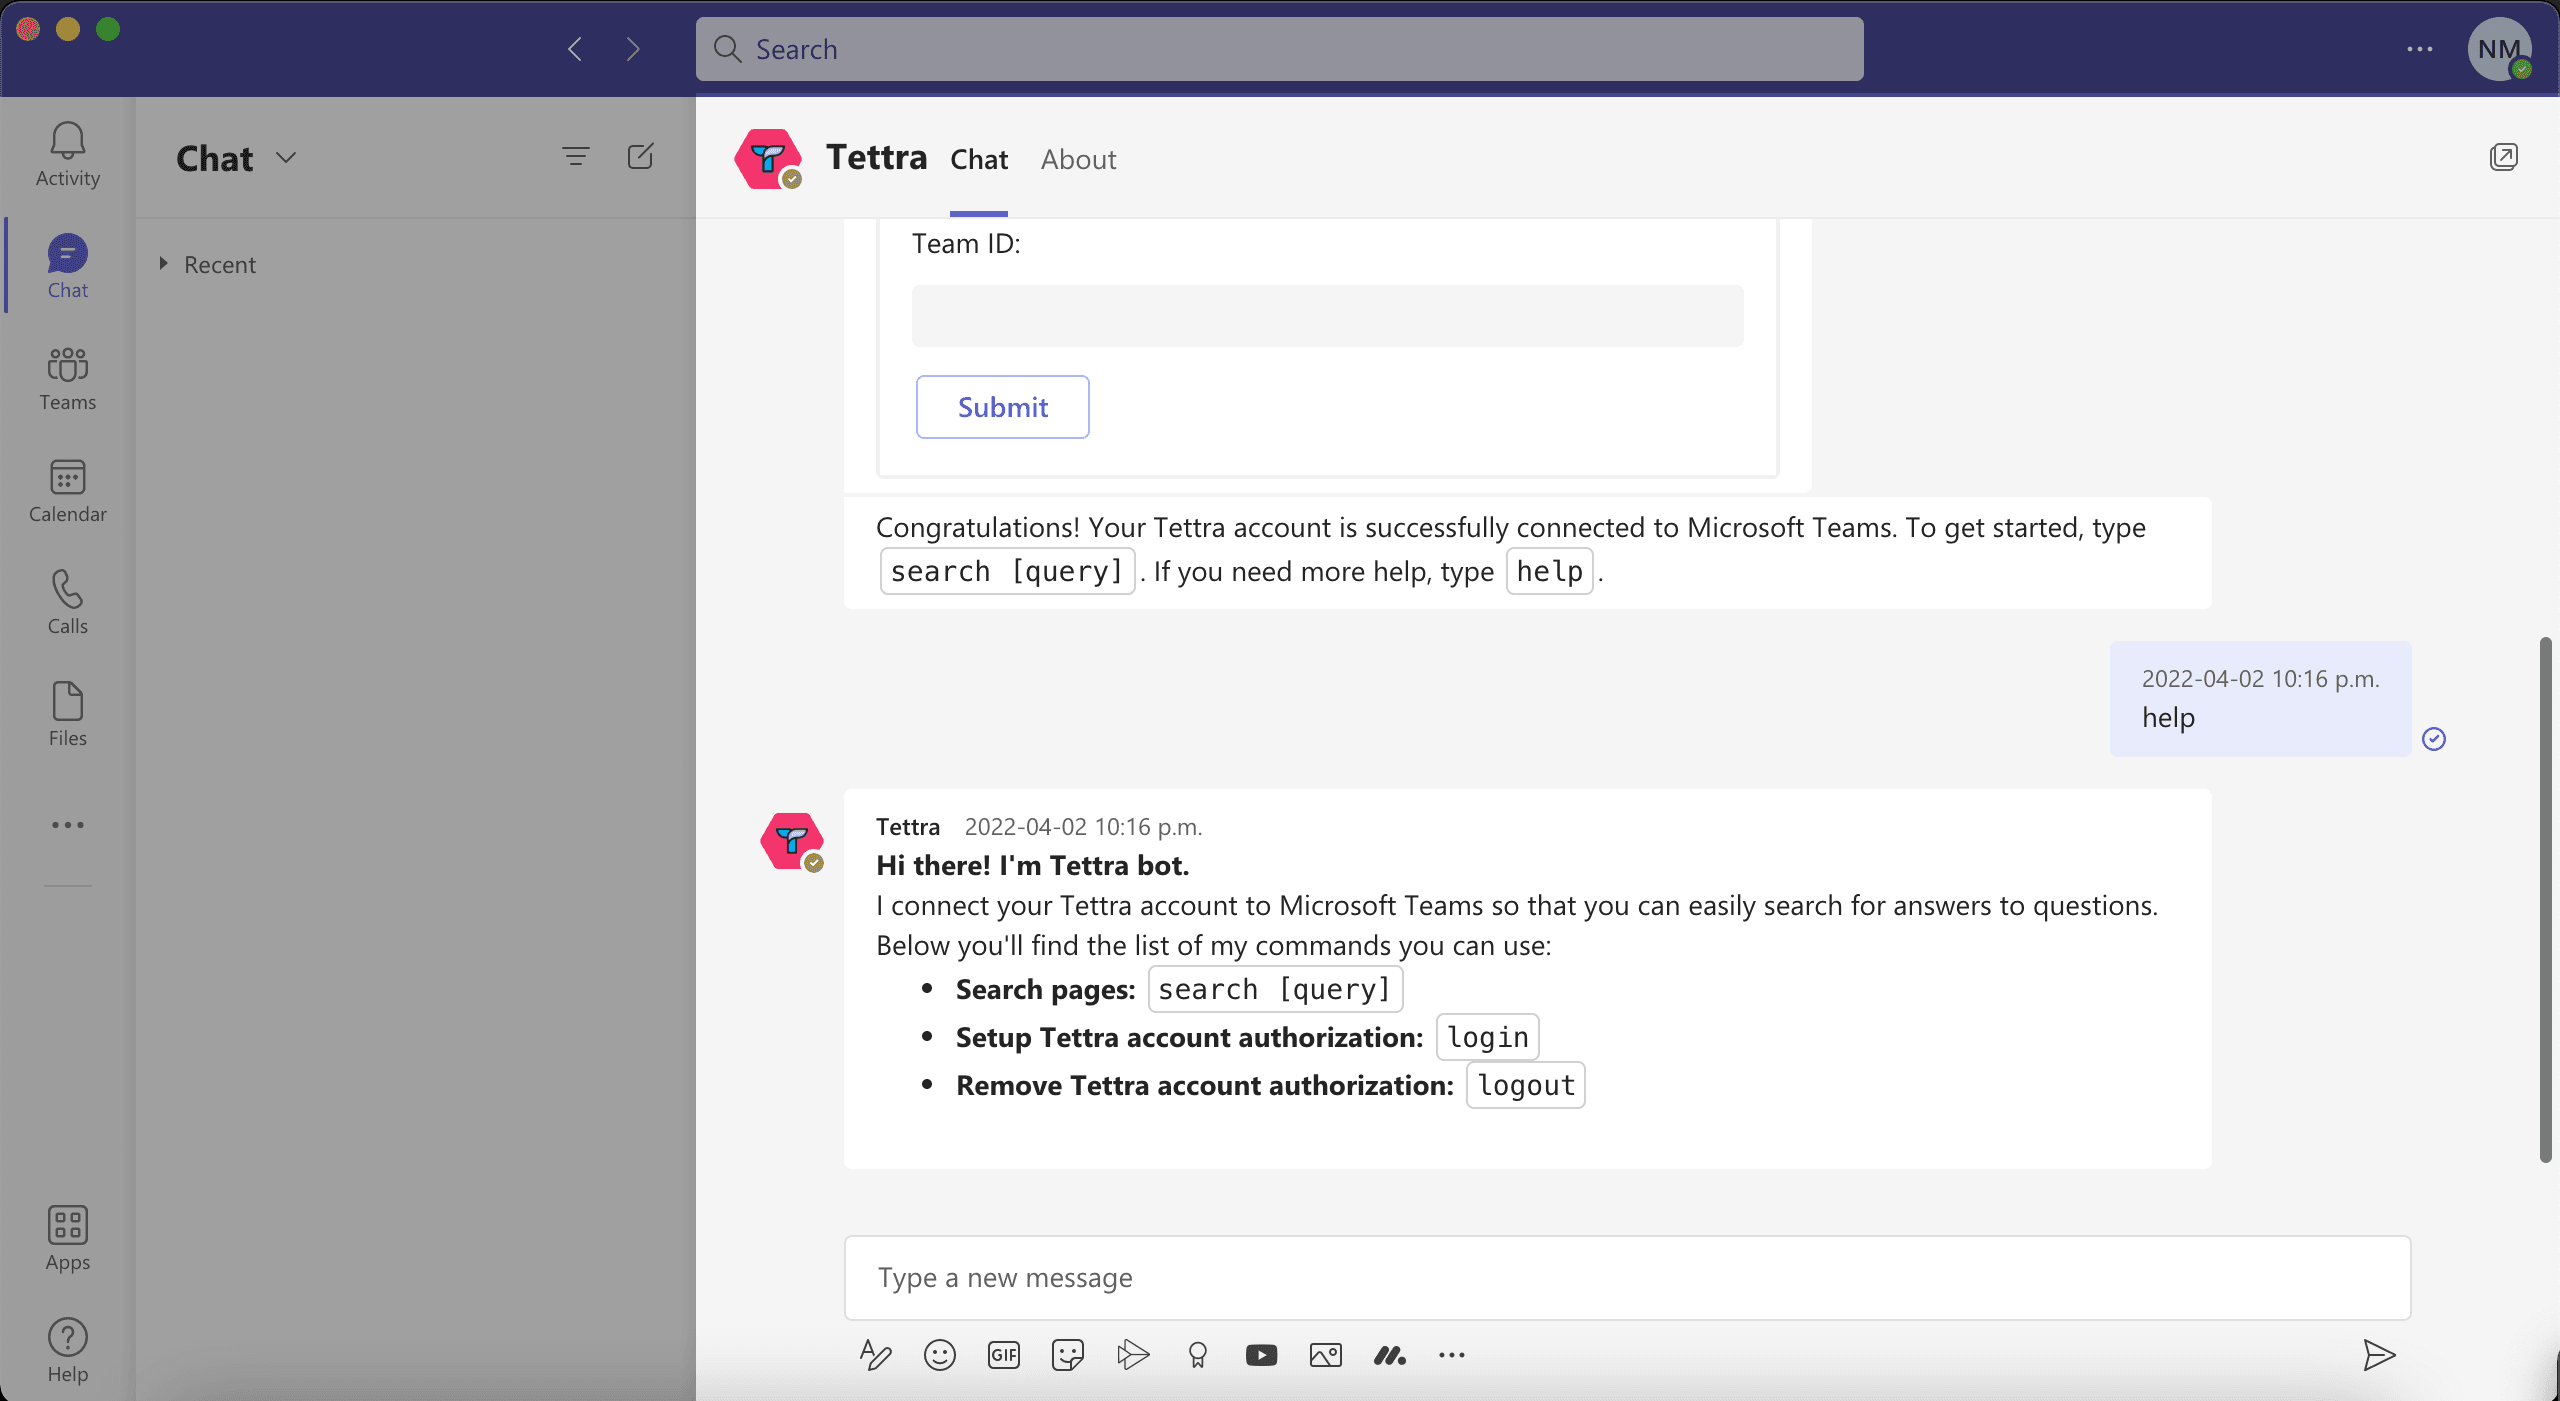2560x1401 pixels.
Task: Click the chat vertical scrollbar
Action: 2545,900
